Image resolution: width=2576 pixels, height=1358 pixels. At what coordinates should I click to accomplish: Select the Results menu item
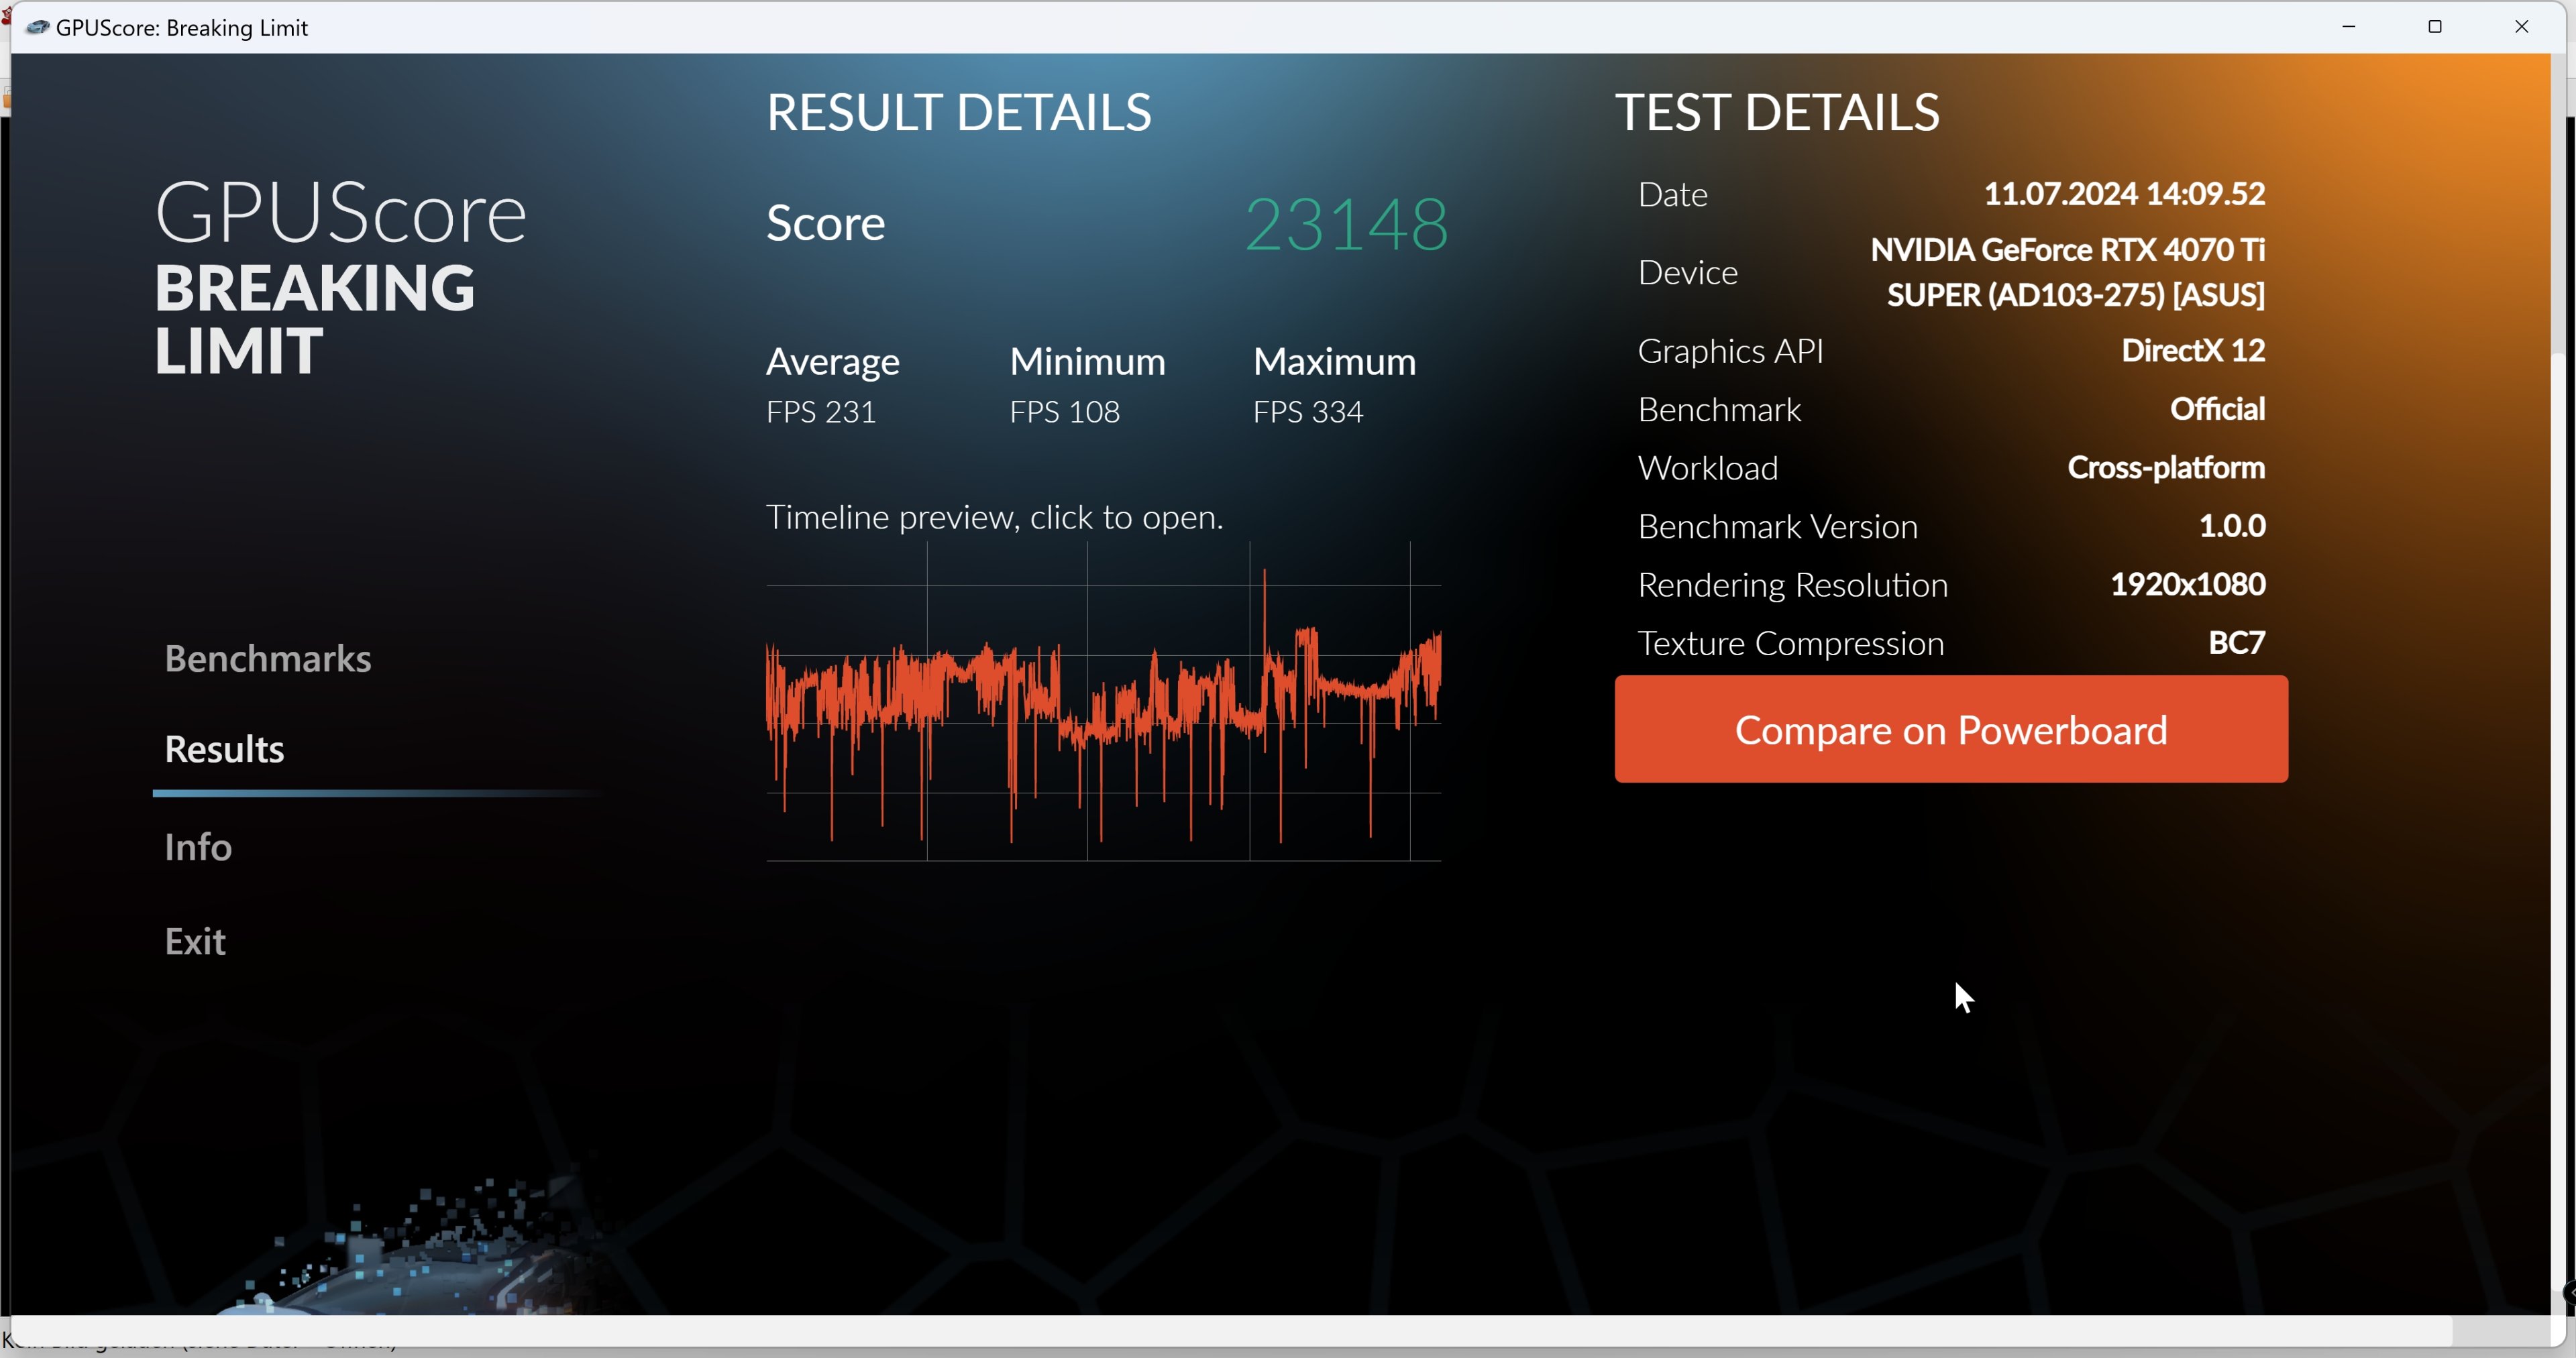tap(224, 749)
